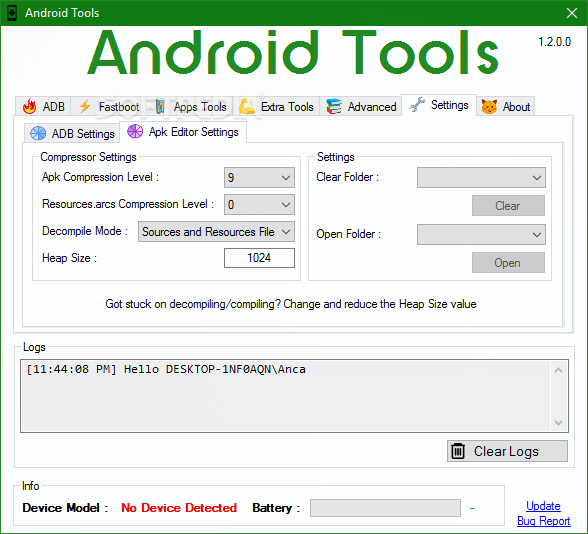The height and width of the screenshot is (534, 588).
Task: Click the Apps Tools tab icon
Action: (160, 106)
